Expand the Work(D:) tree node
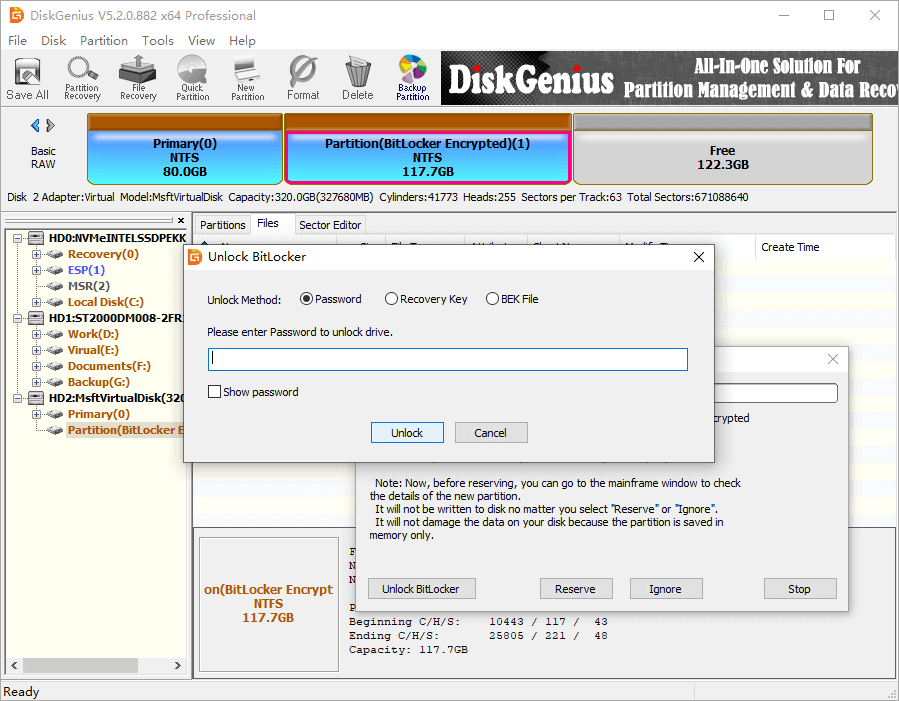Viewport: 899px width, 701px height. pos(37,334)
